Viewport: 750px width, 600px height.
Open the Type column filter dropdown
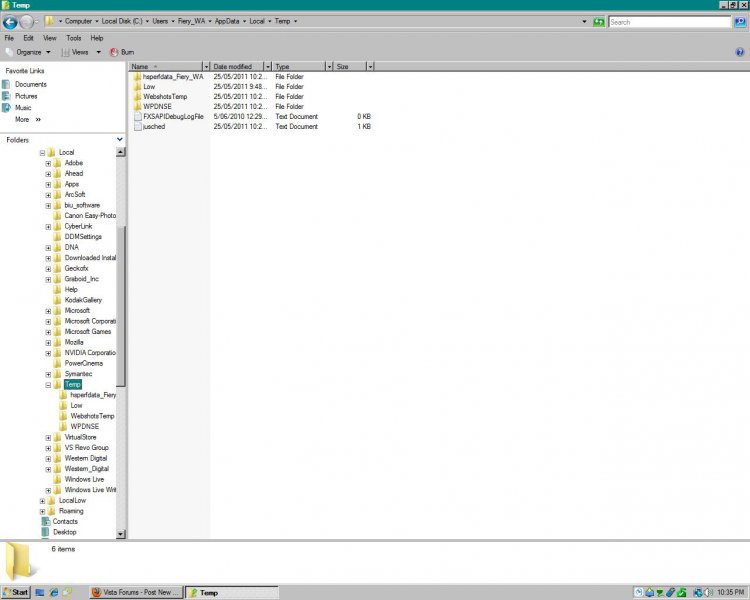pos(329,67)
